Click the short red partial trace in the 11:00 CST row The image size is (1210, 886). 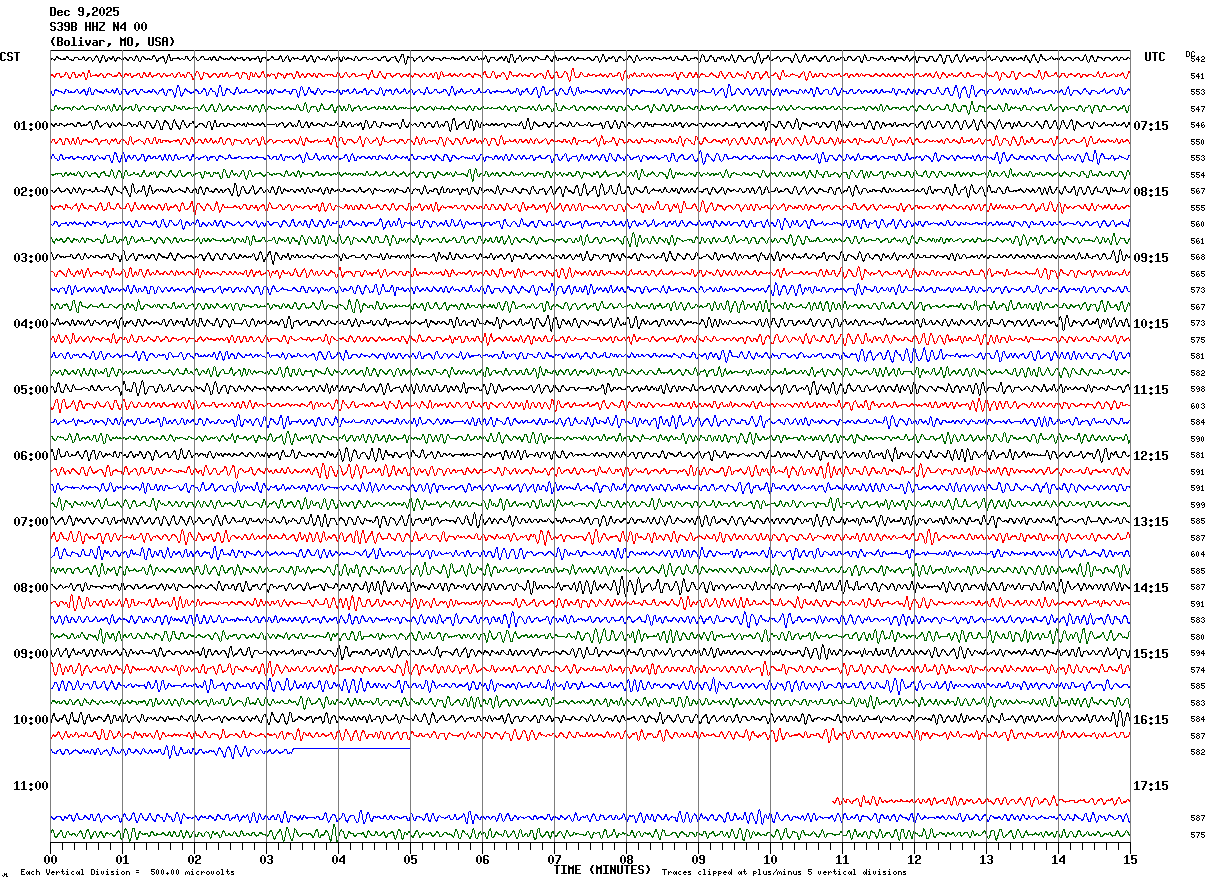tap(981, 800)
